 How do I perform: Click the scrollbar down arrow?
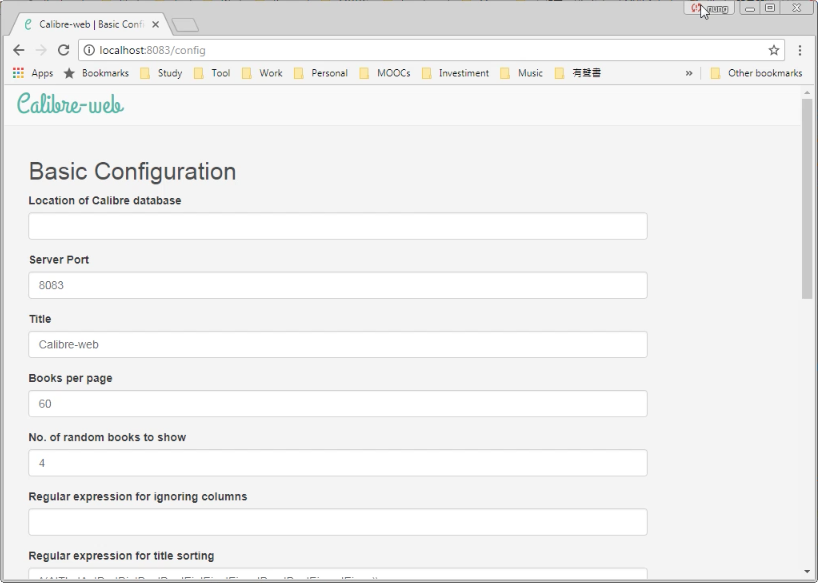coord(807,572)
